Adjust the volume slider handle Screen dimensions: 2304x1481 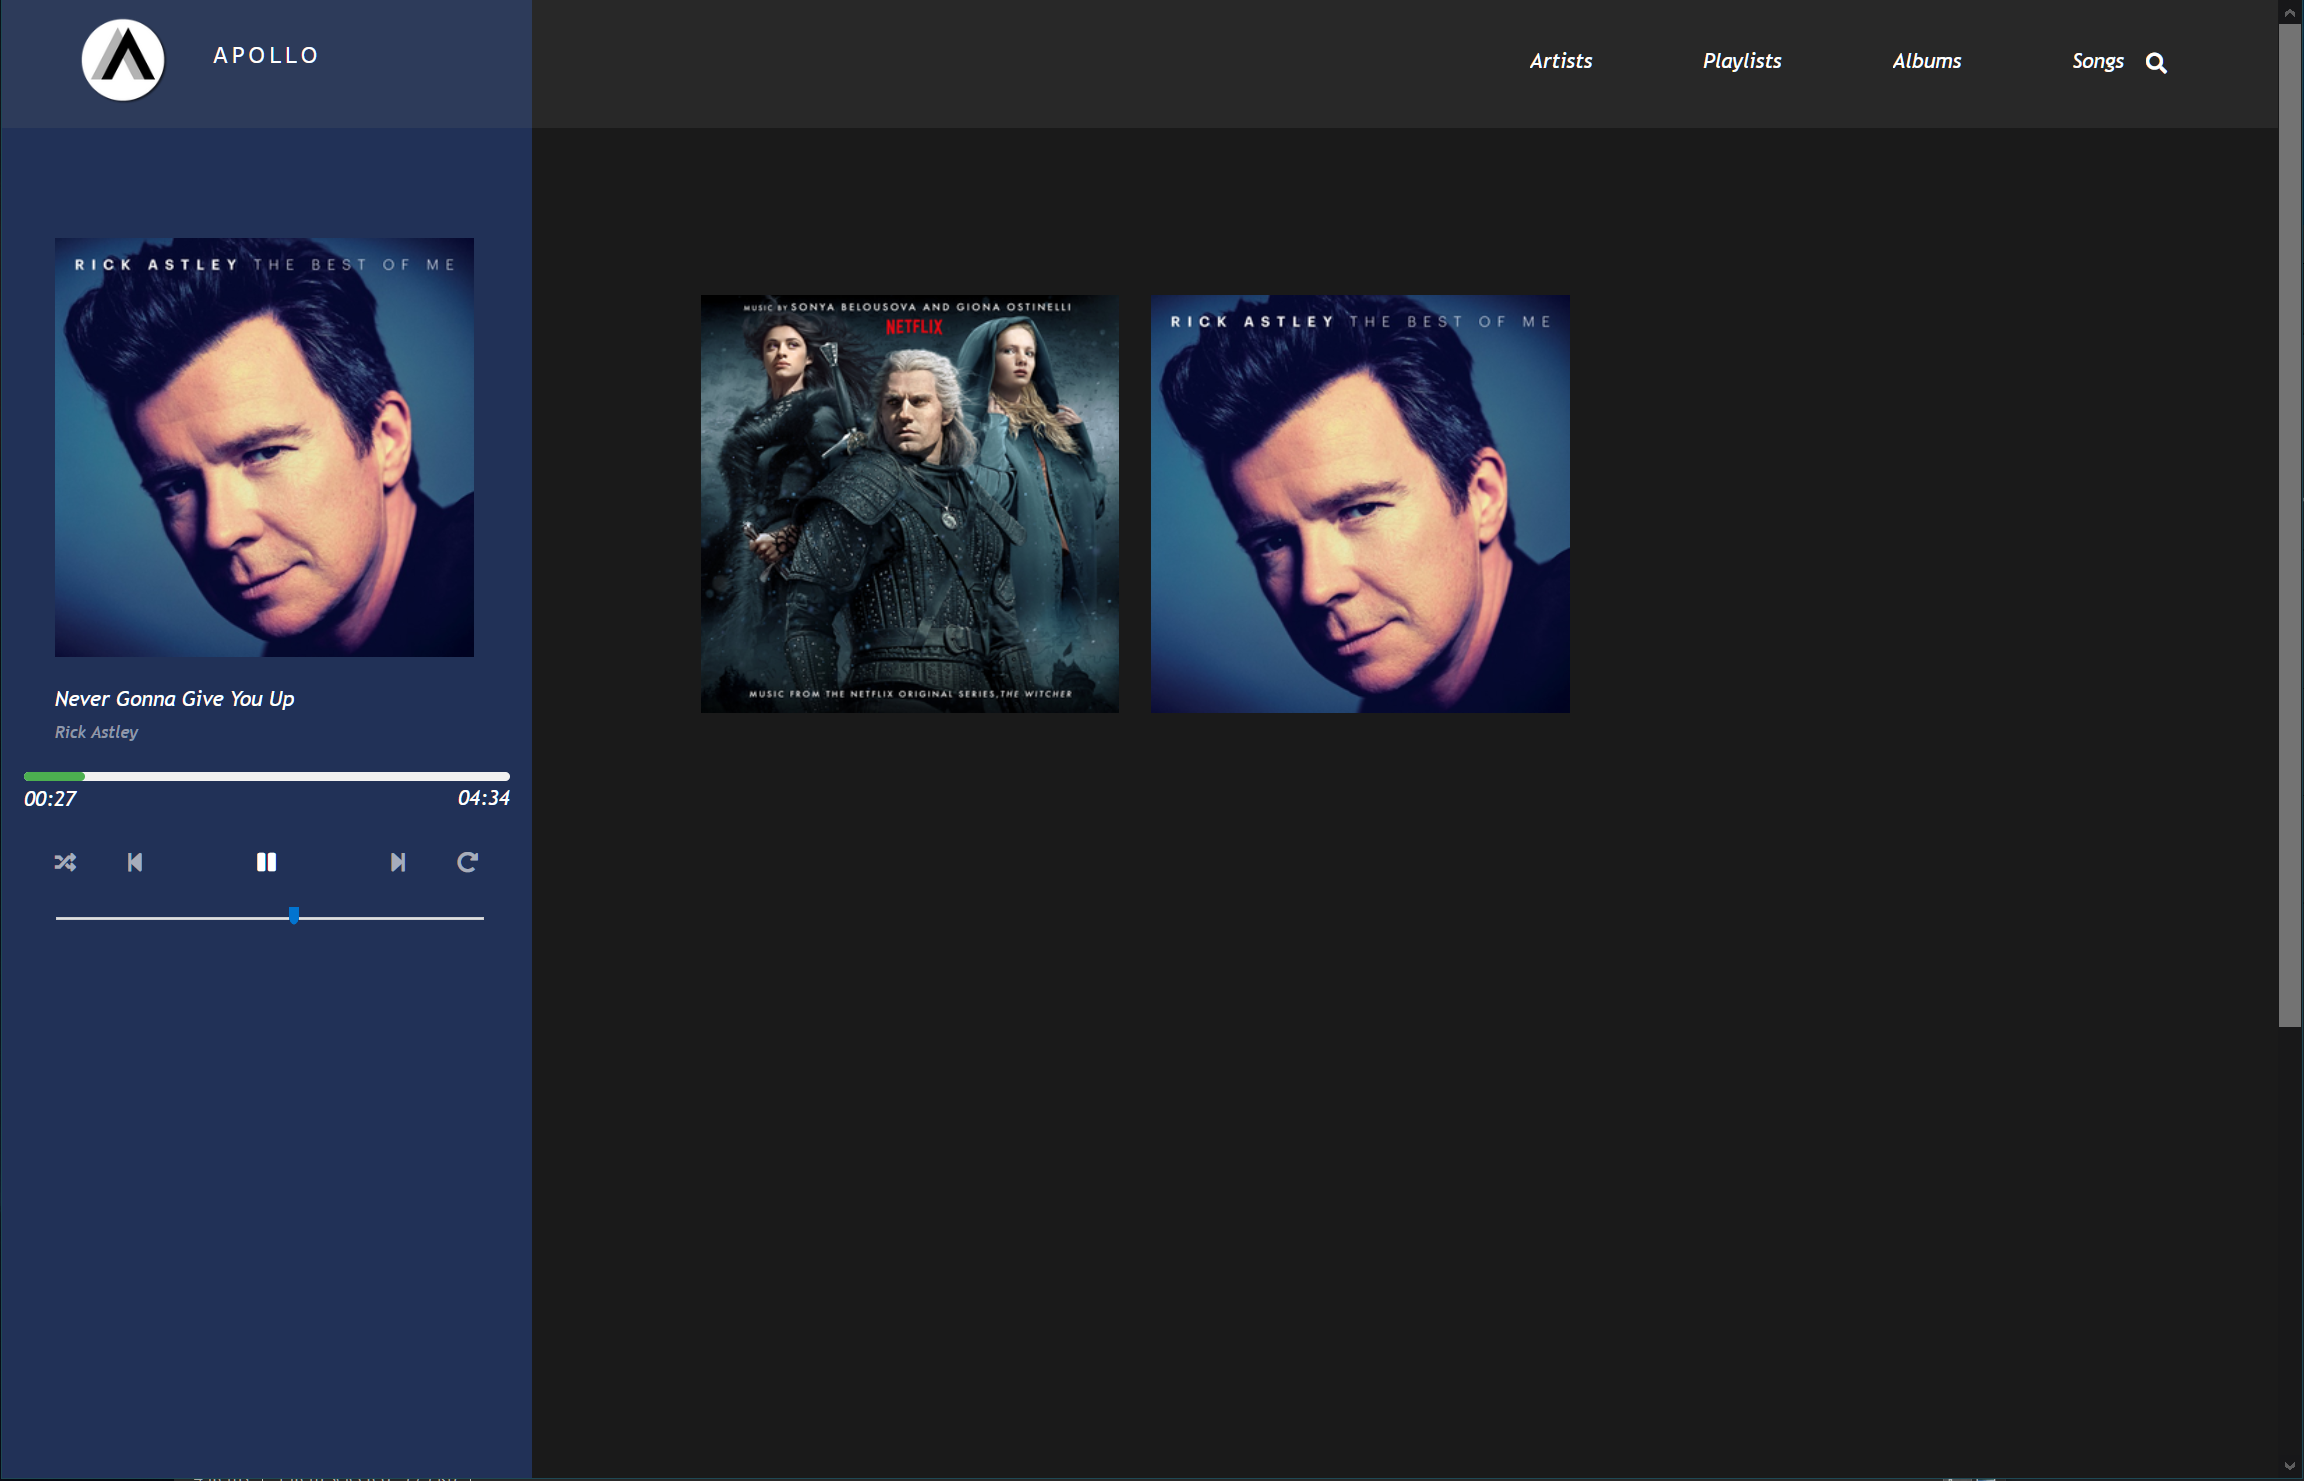pos(294,916)
